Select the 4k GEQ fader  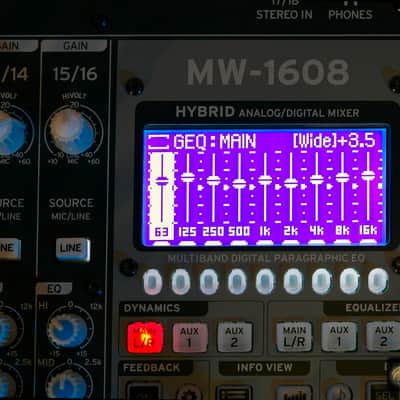[x=317, y=180]
